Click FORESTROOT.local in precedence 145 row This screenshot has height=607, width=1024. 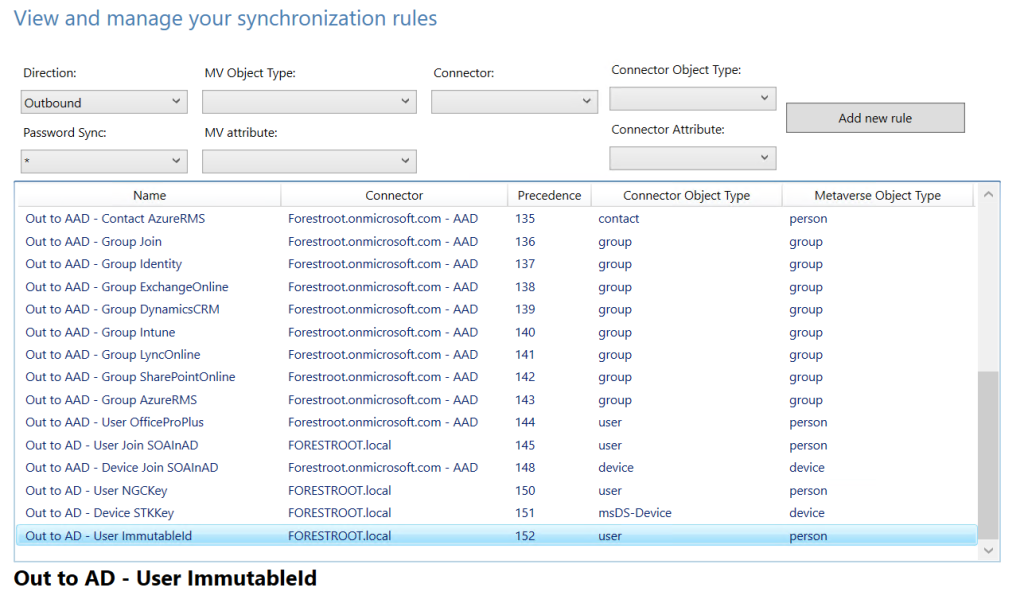pos(340,445)
